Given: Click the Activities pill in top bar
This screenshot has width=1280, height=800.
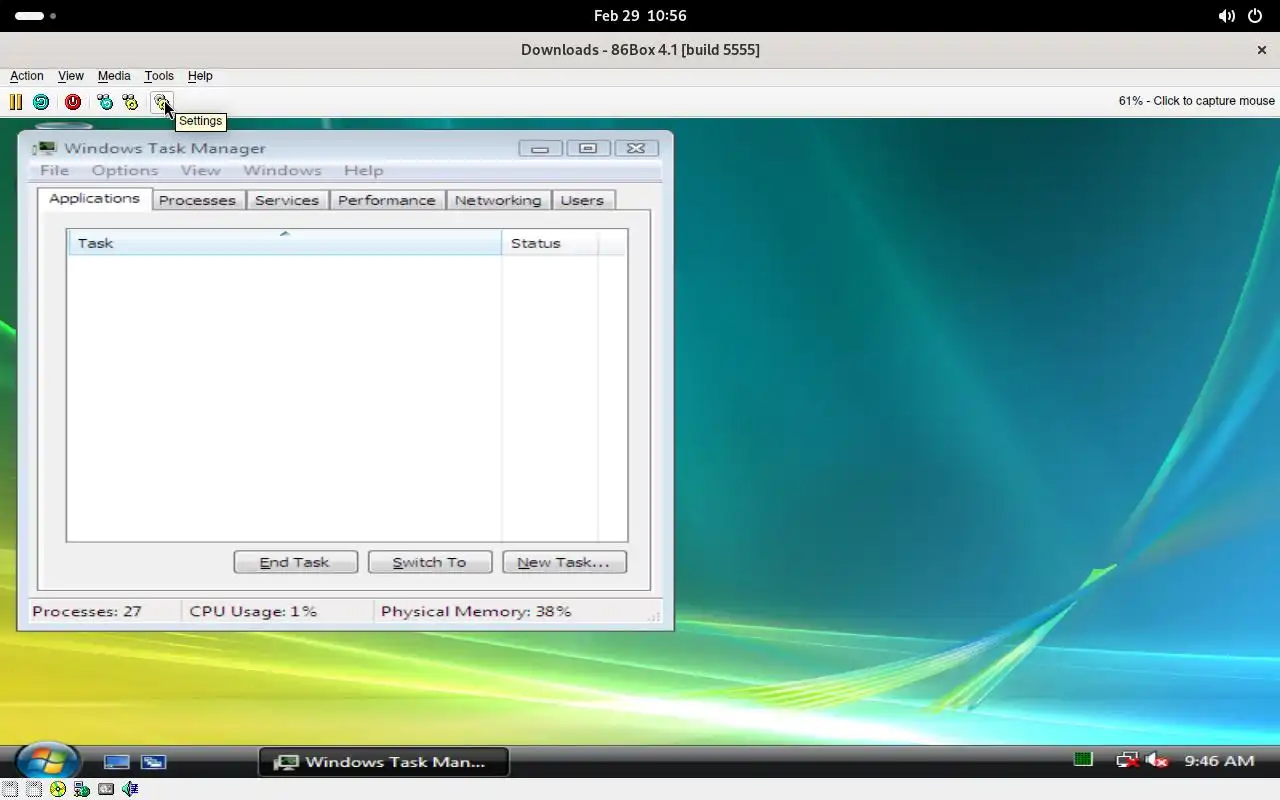Looking at the screenshot, I should click(x=35, y=16).
